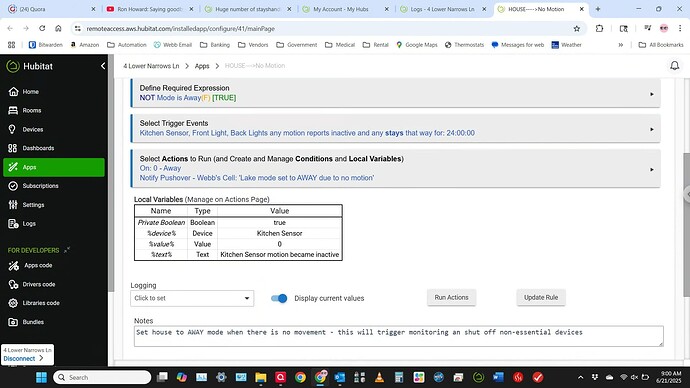The height and width of the screenshot is (388, 690).
Task: Switch to My Account - My Hubs tab
Action: 345,9
